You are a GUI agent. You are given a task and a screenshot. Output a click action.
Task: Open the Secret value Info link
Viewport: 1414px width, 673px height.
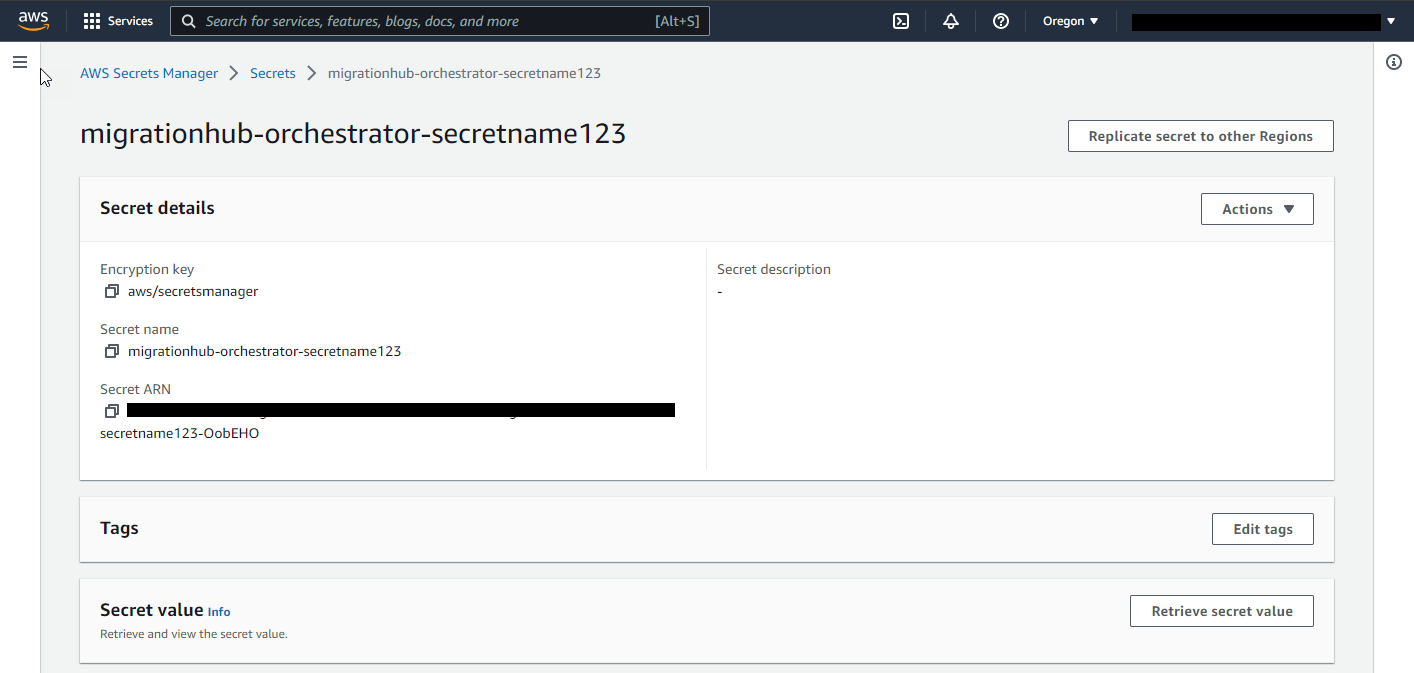219,612
